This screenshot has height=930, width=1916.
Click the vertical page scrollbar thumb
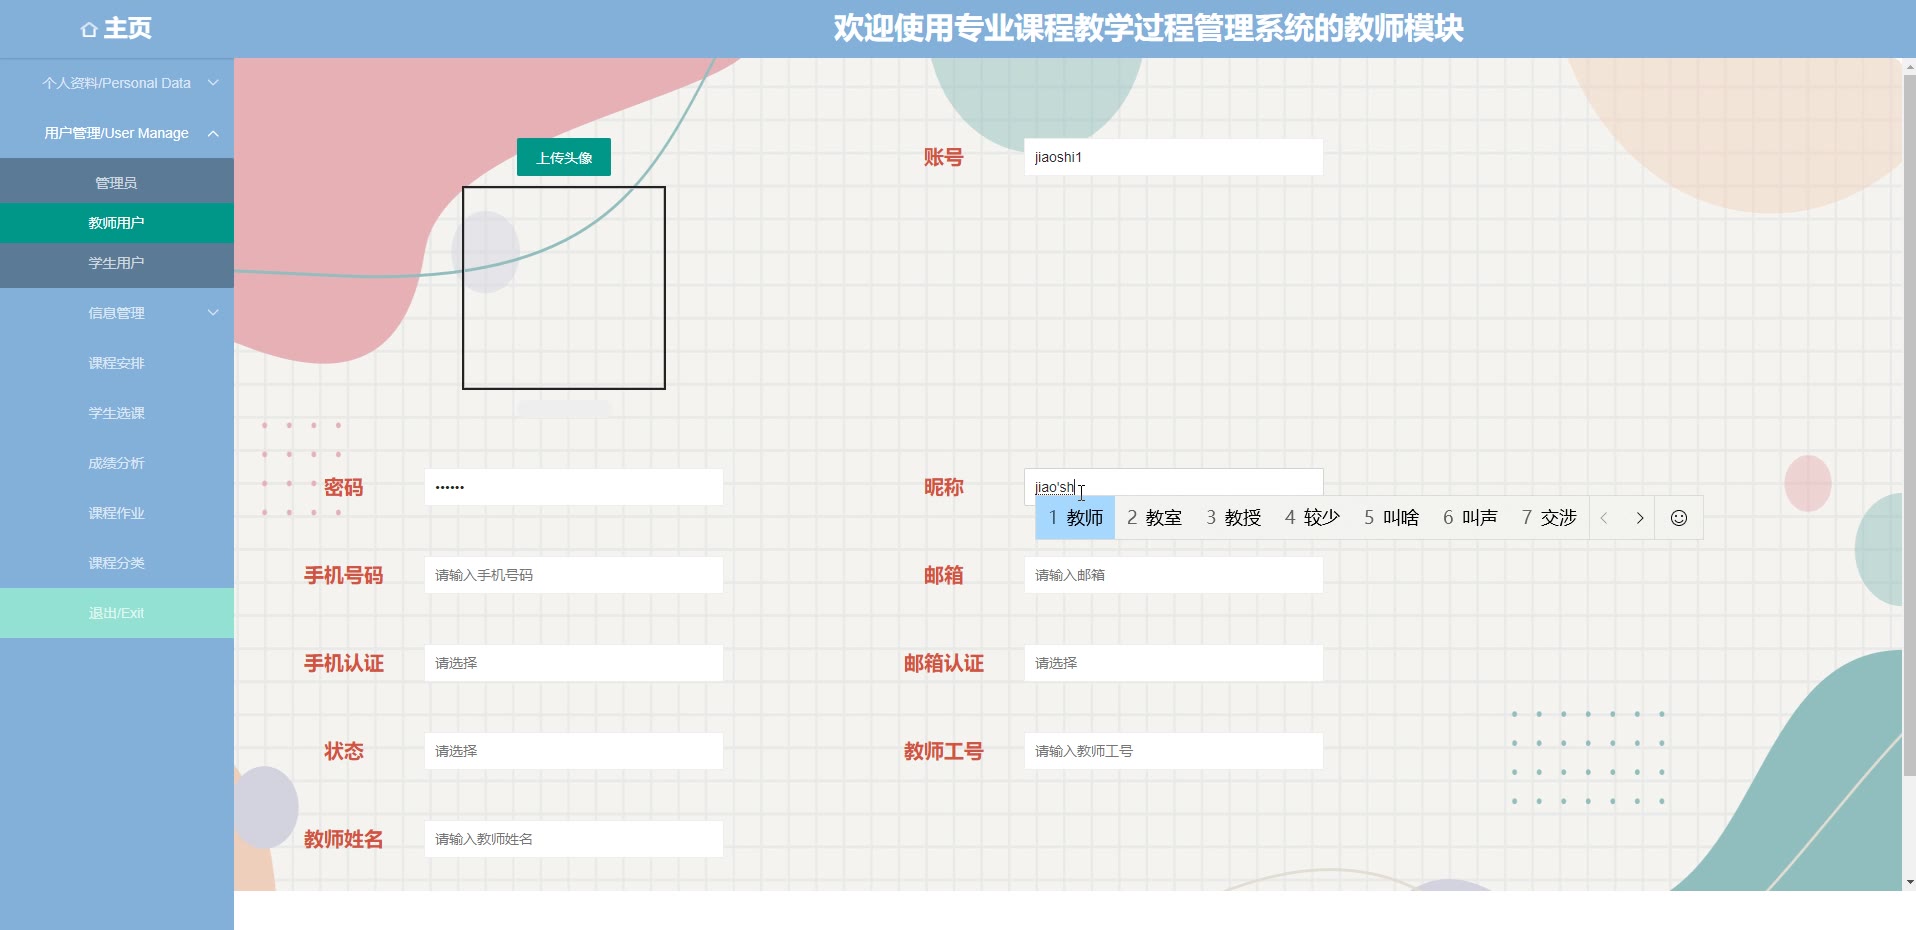pyautogui.click(x=1909, y=425)
